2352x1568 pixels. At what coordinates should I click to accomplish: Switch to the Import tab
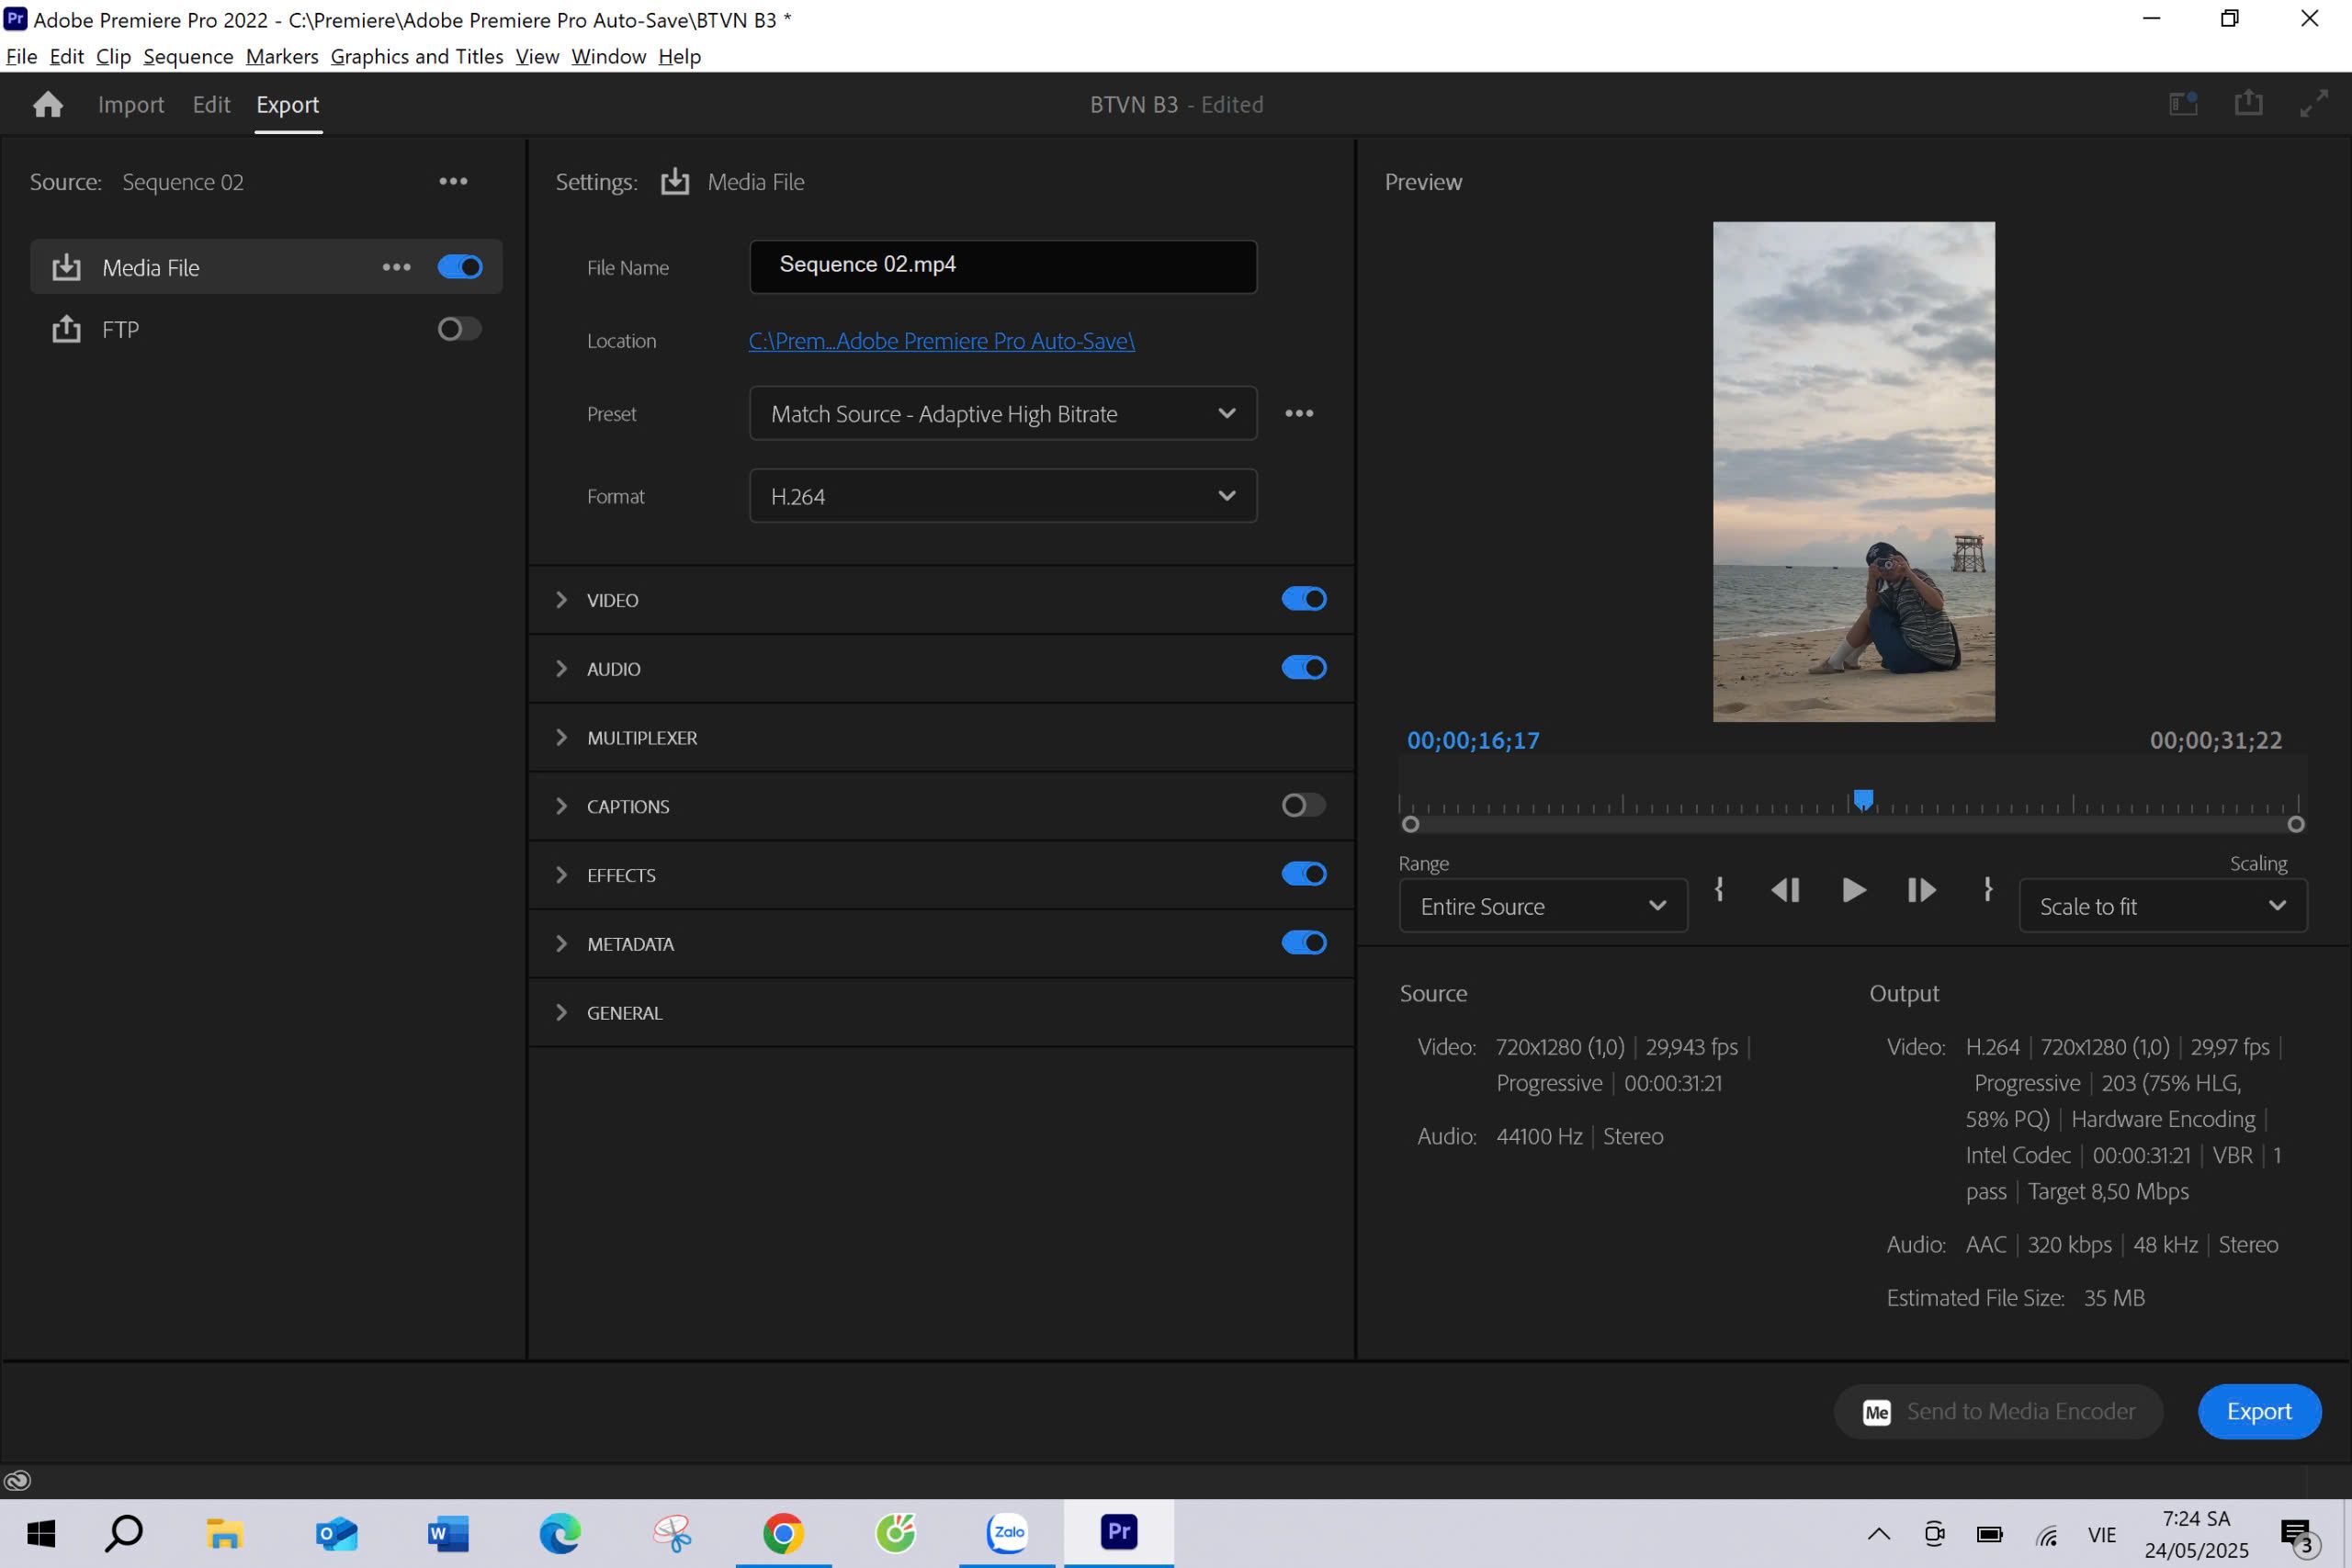click(131, 104)
